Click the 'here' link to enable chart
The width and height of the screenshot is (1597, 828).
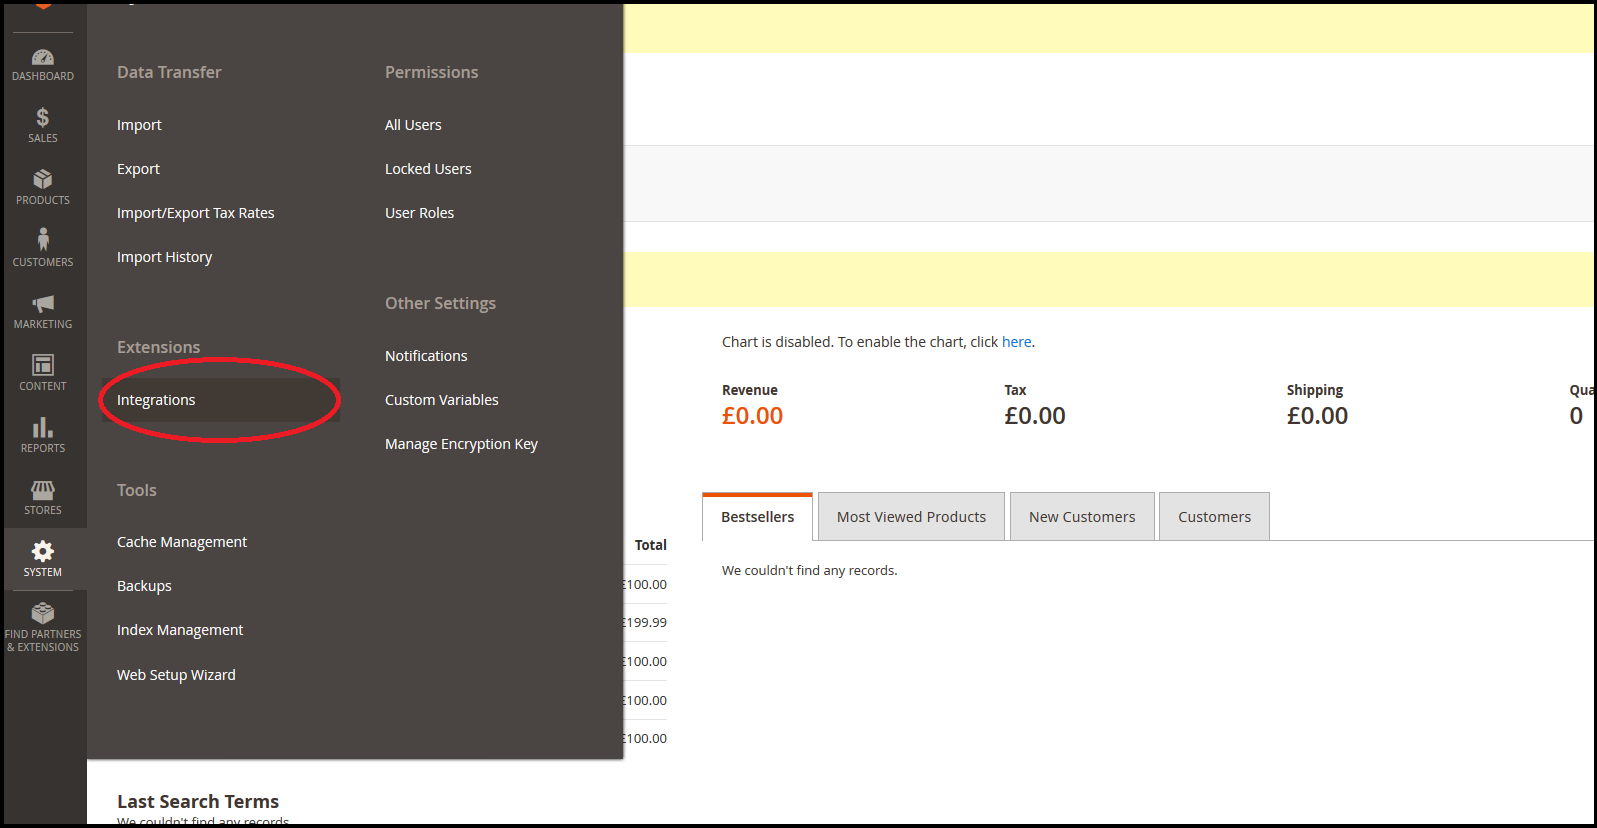(x=1016, y=342)
